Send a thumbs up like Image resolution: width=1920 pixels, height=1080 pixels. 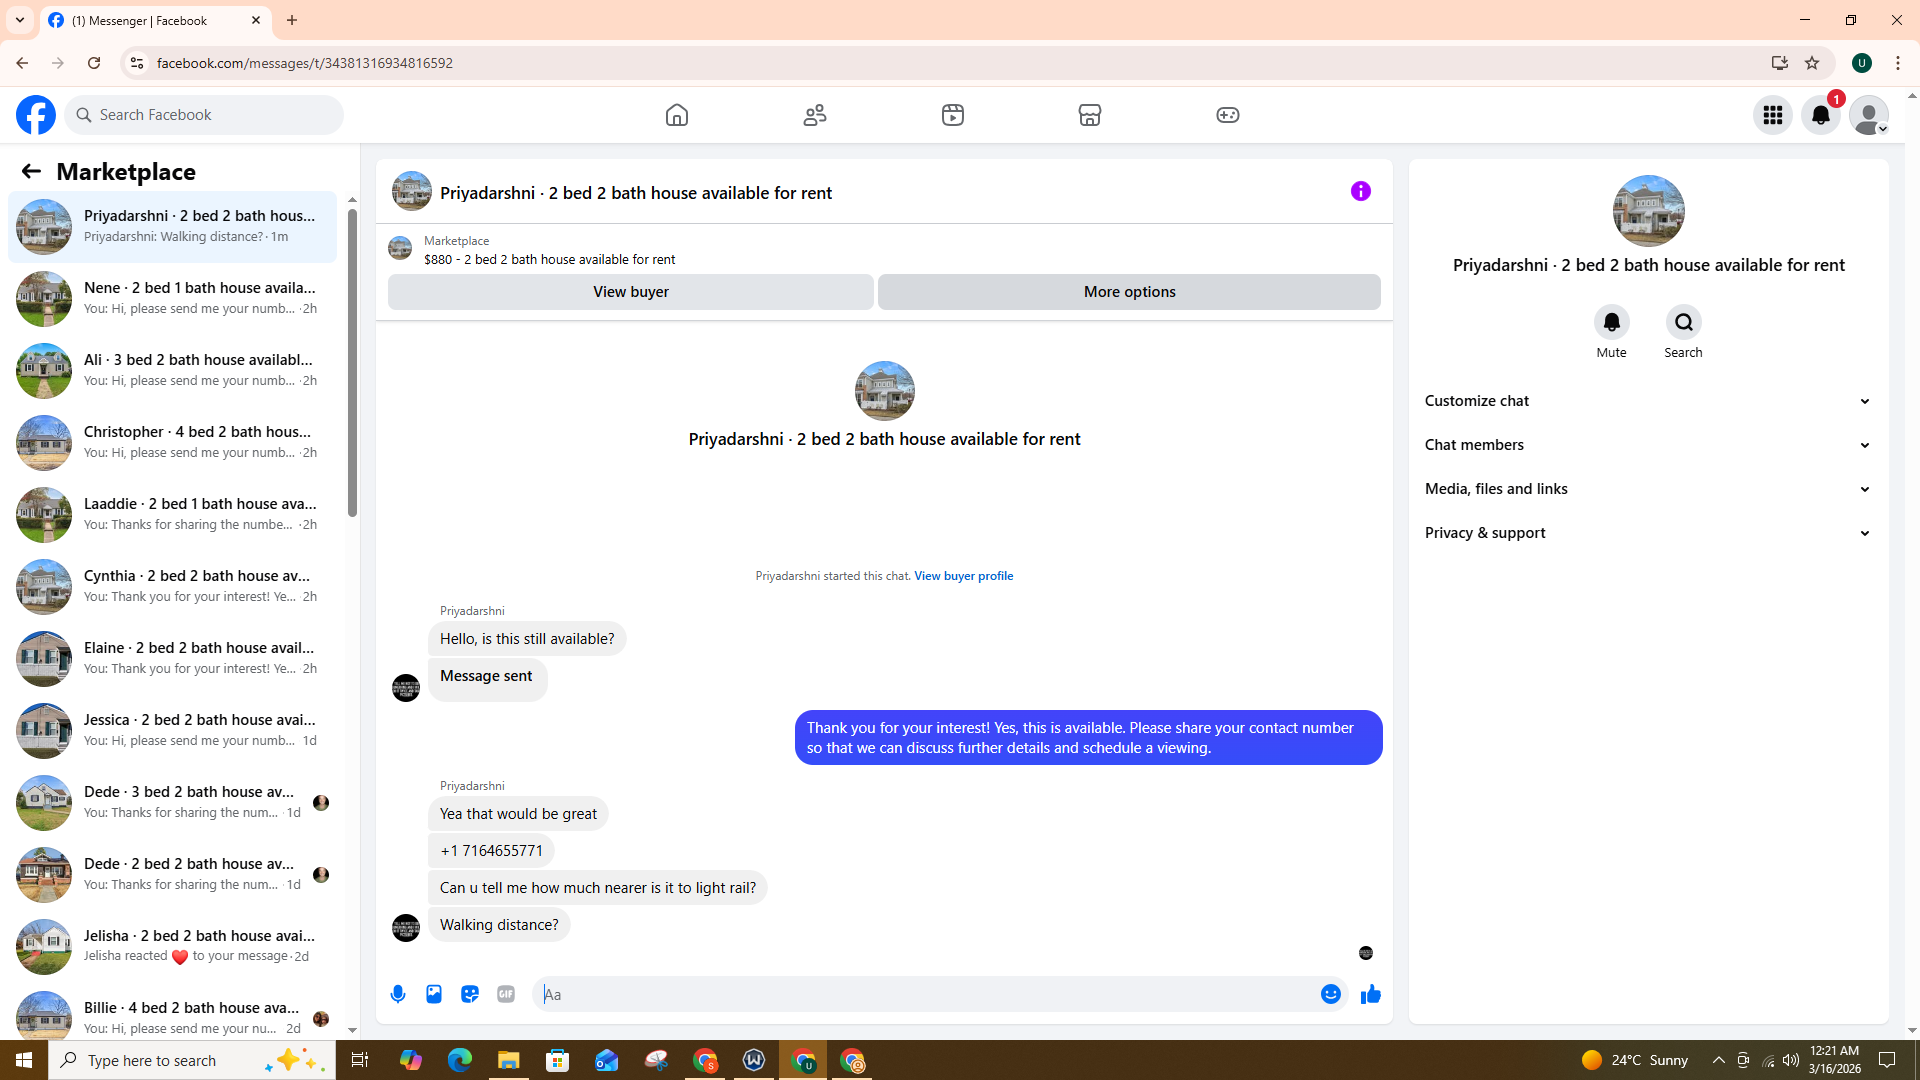1370,994
